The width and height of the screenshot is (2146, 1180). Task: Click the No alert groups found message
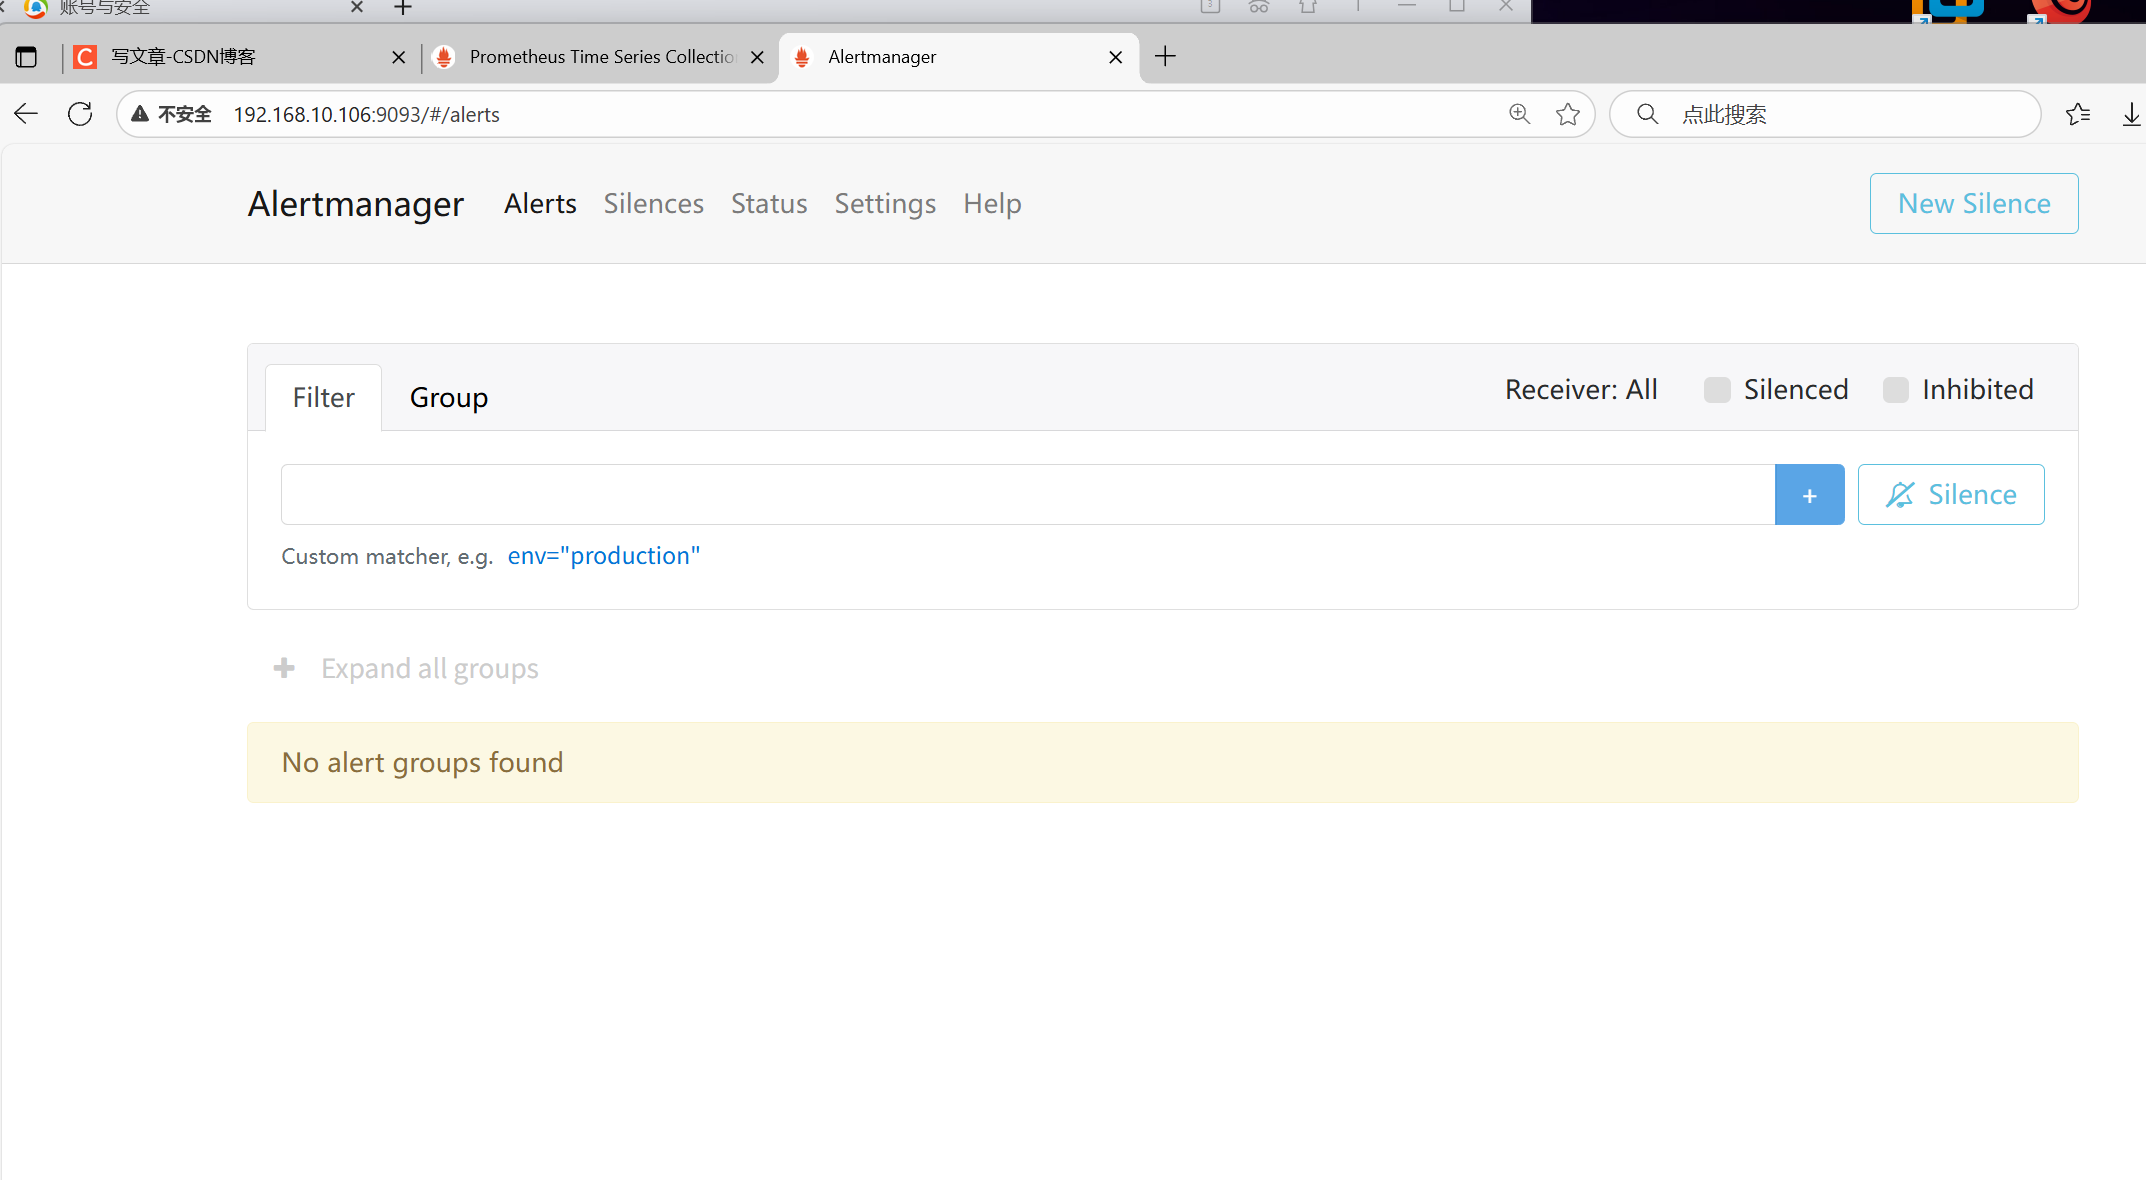pos(1163,762)
